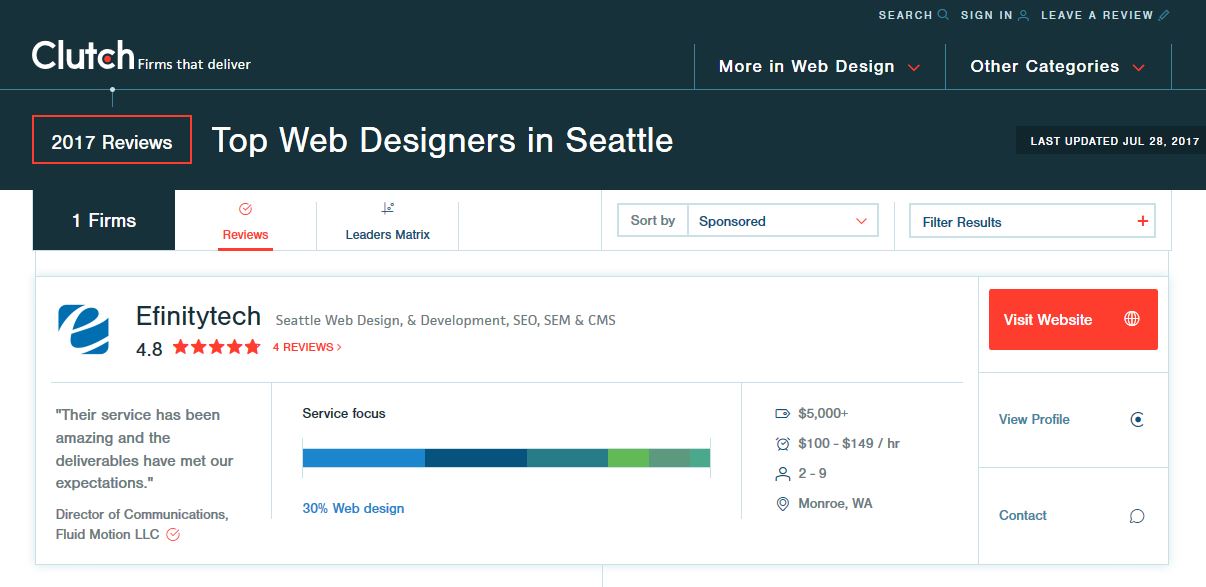Click the minimum project size tag icon
1206x587 pixels.
point(783,413)
